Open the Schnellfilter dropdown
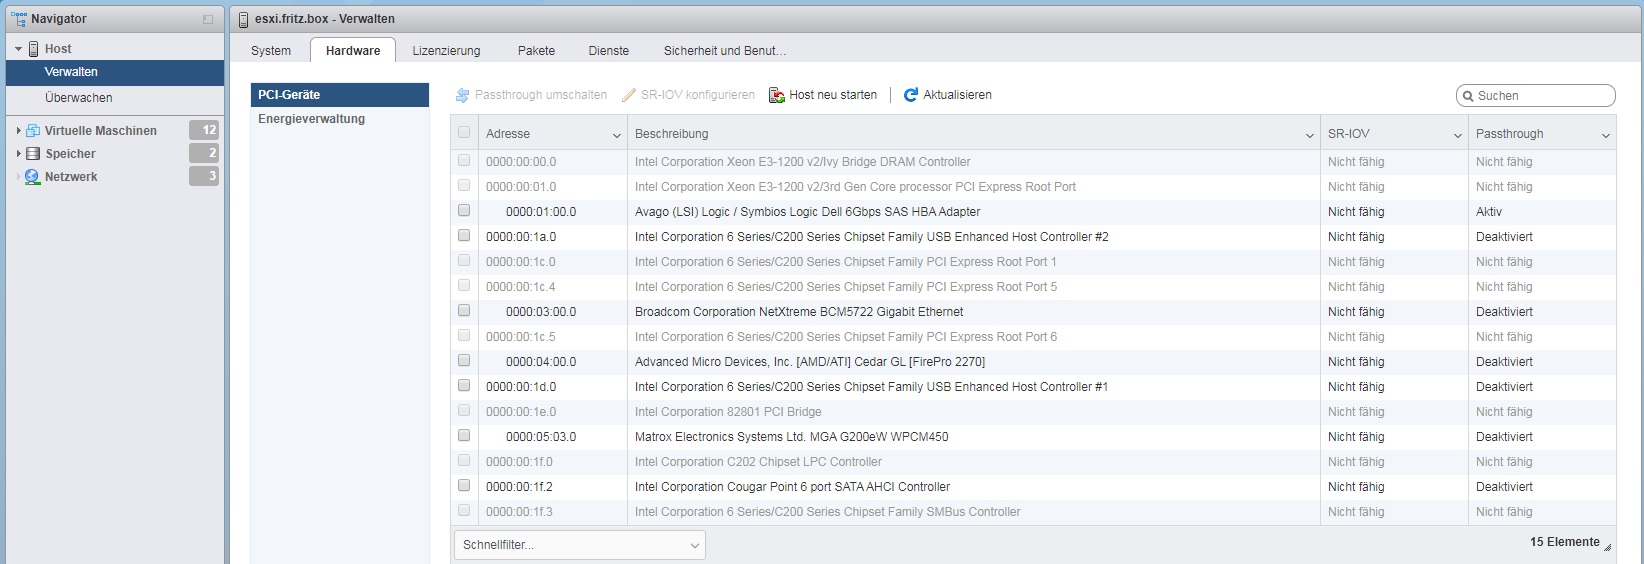The width and height of the screenshot is (1644, 564). pyautogui.click(x=579, y=545)
